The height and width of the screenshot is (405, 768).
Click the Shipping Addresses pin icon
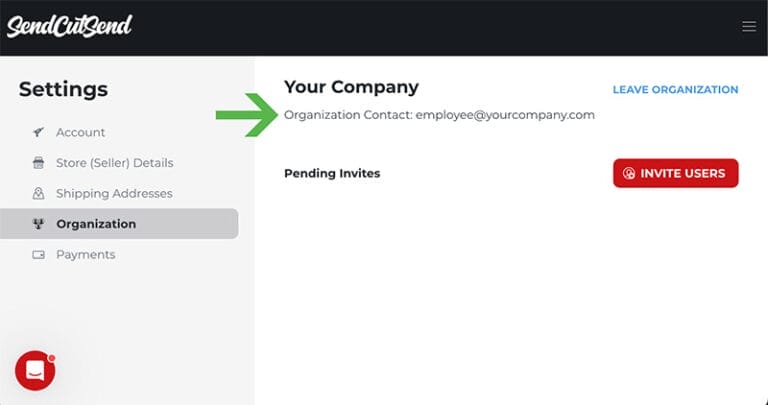39,194
